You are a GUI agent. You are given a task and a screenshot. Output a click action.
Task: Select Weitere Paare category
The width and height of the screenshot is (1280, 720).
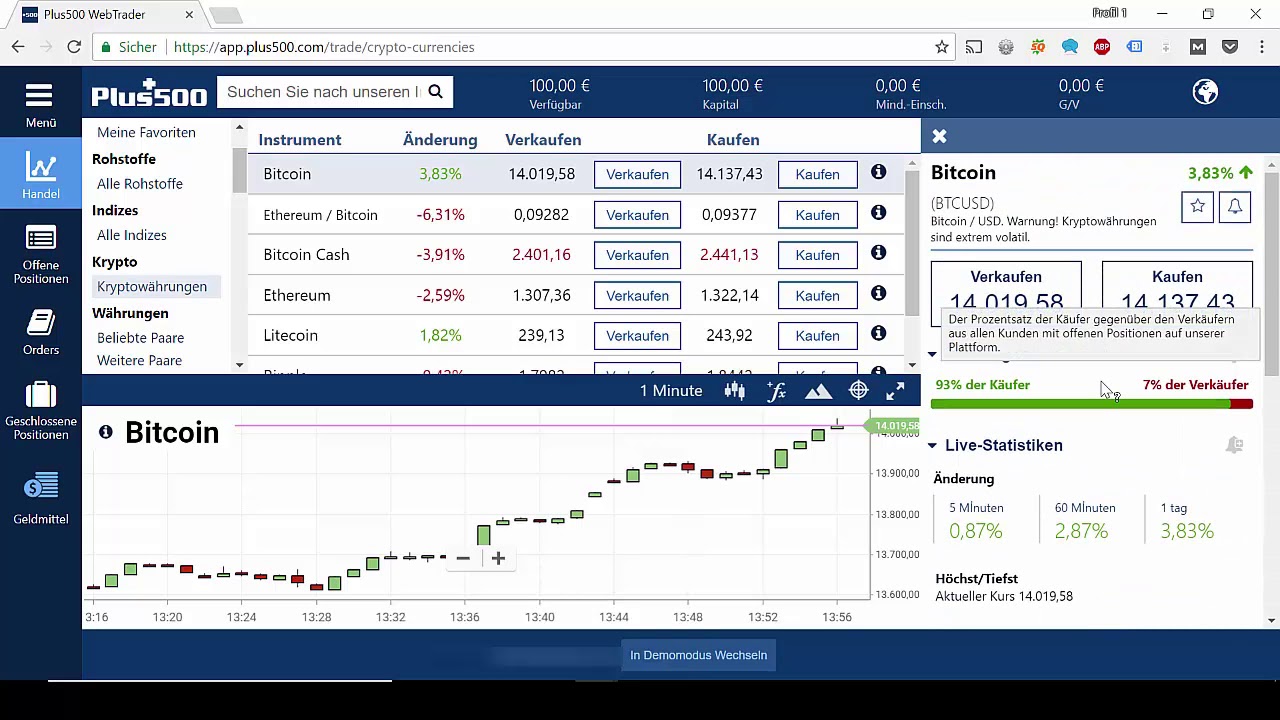(x=139, y=360)
